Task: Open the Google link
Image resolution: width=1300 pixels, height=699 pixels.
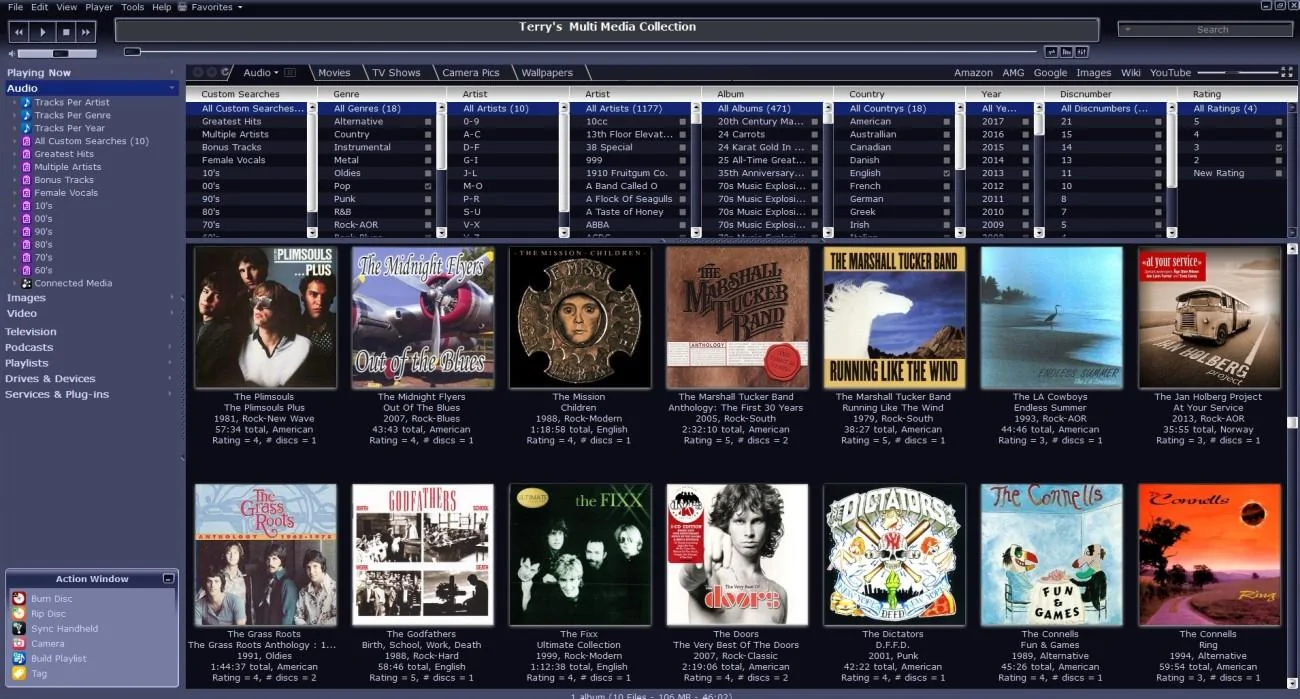Action: [x=1050, y=72]
